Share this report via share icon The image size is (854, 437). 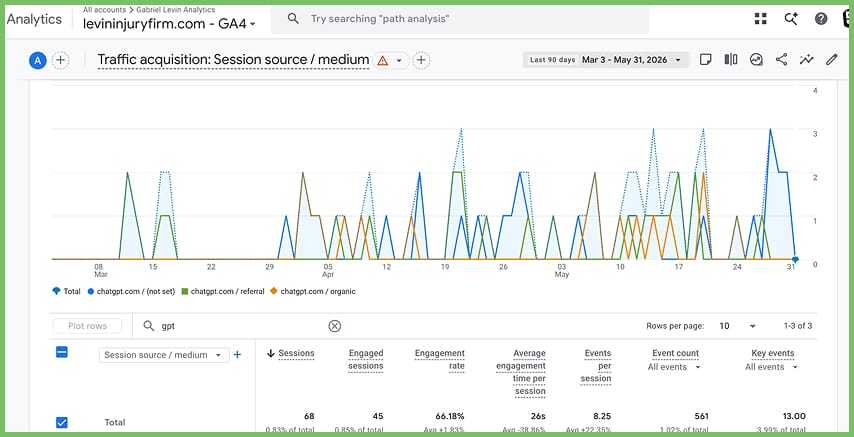(782, 60)
